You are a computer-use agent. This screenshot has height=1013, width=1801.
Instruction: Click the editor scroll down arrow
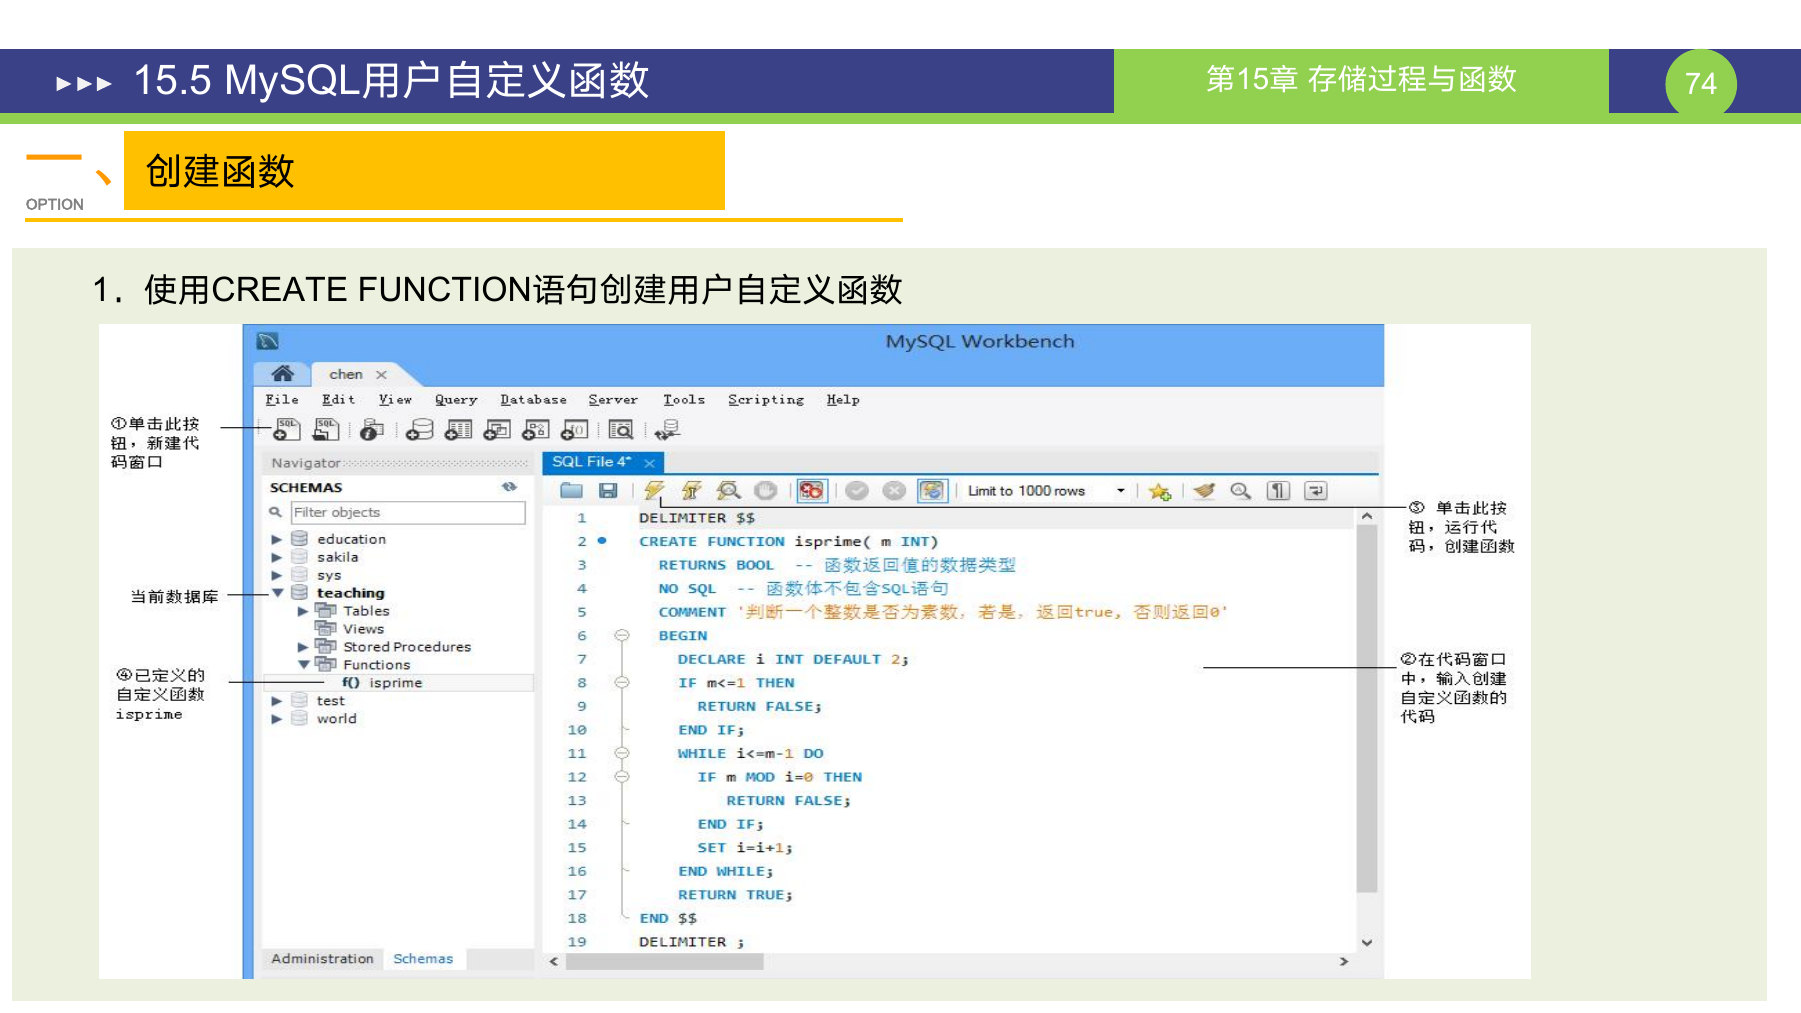click(1367, 942)
